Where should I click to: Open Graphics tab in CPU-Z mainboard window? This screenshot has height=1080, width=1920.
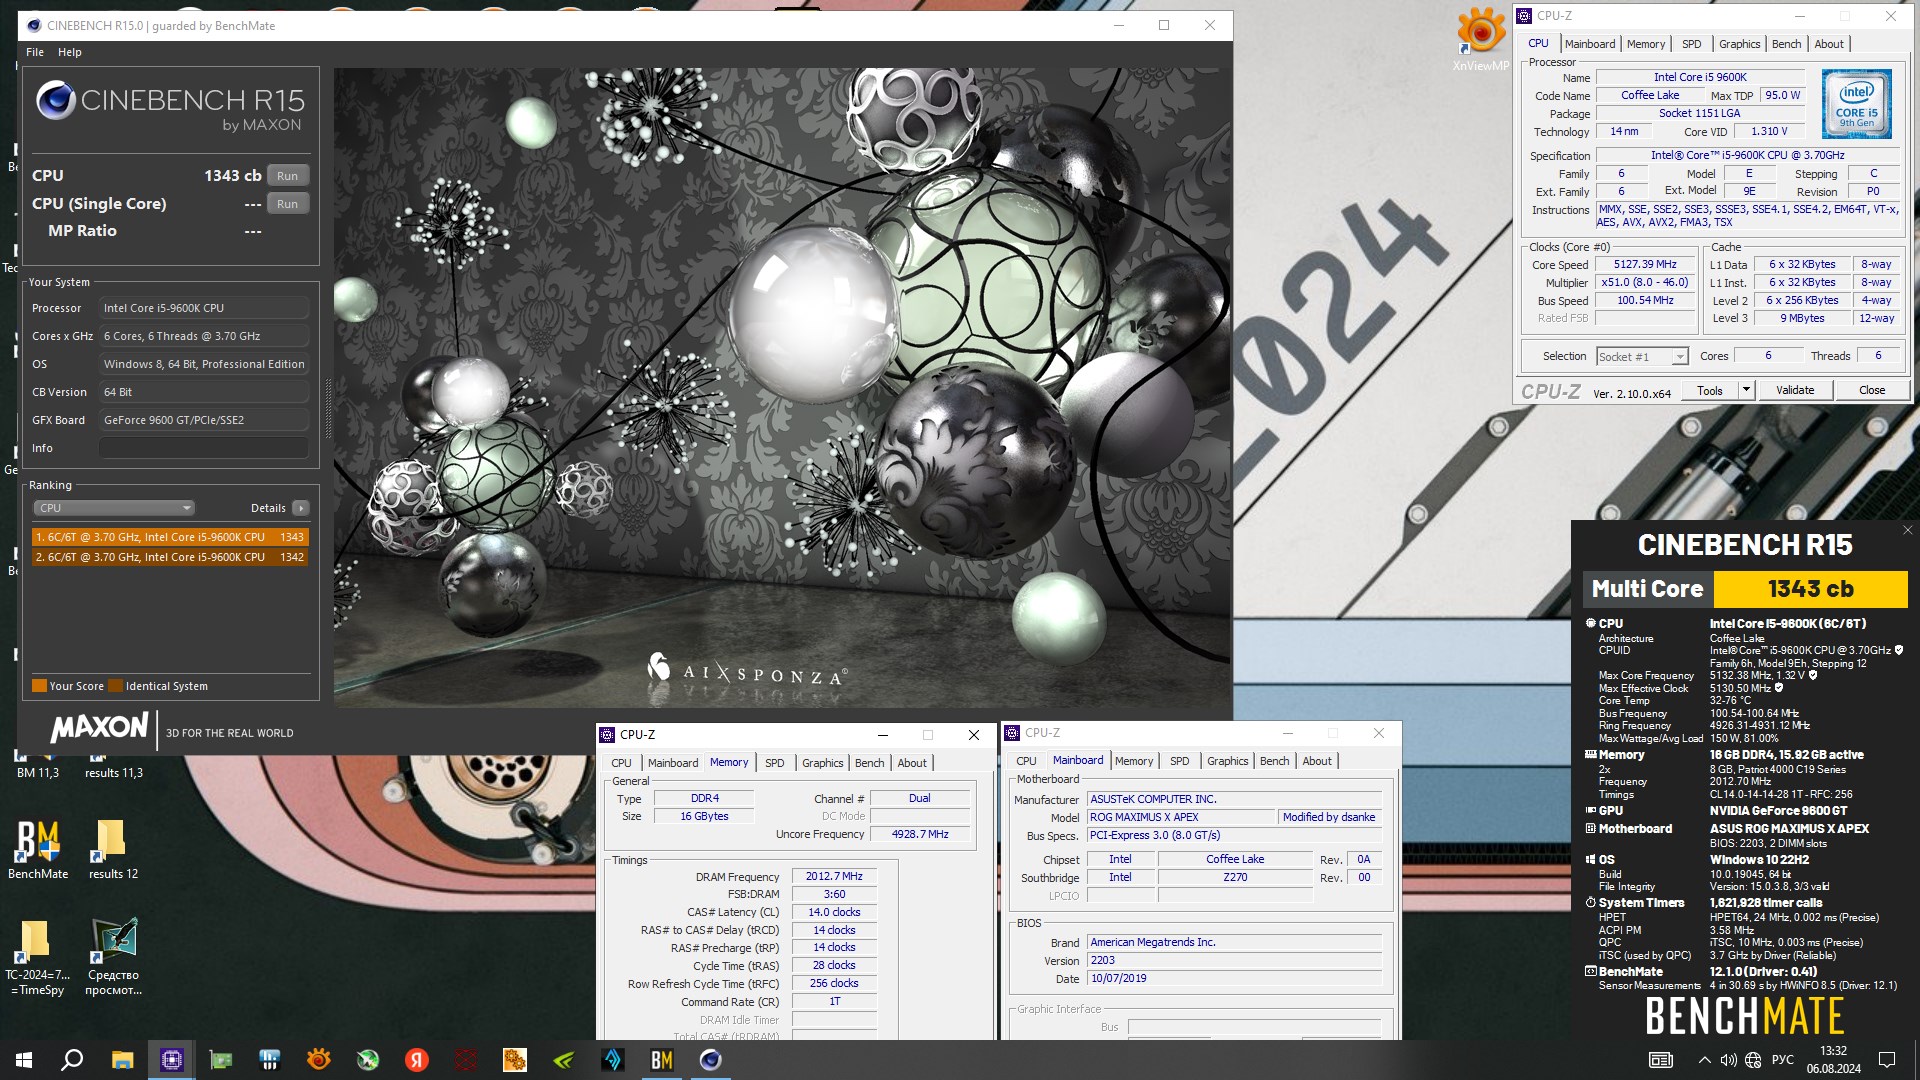pos(1228,761)
